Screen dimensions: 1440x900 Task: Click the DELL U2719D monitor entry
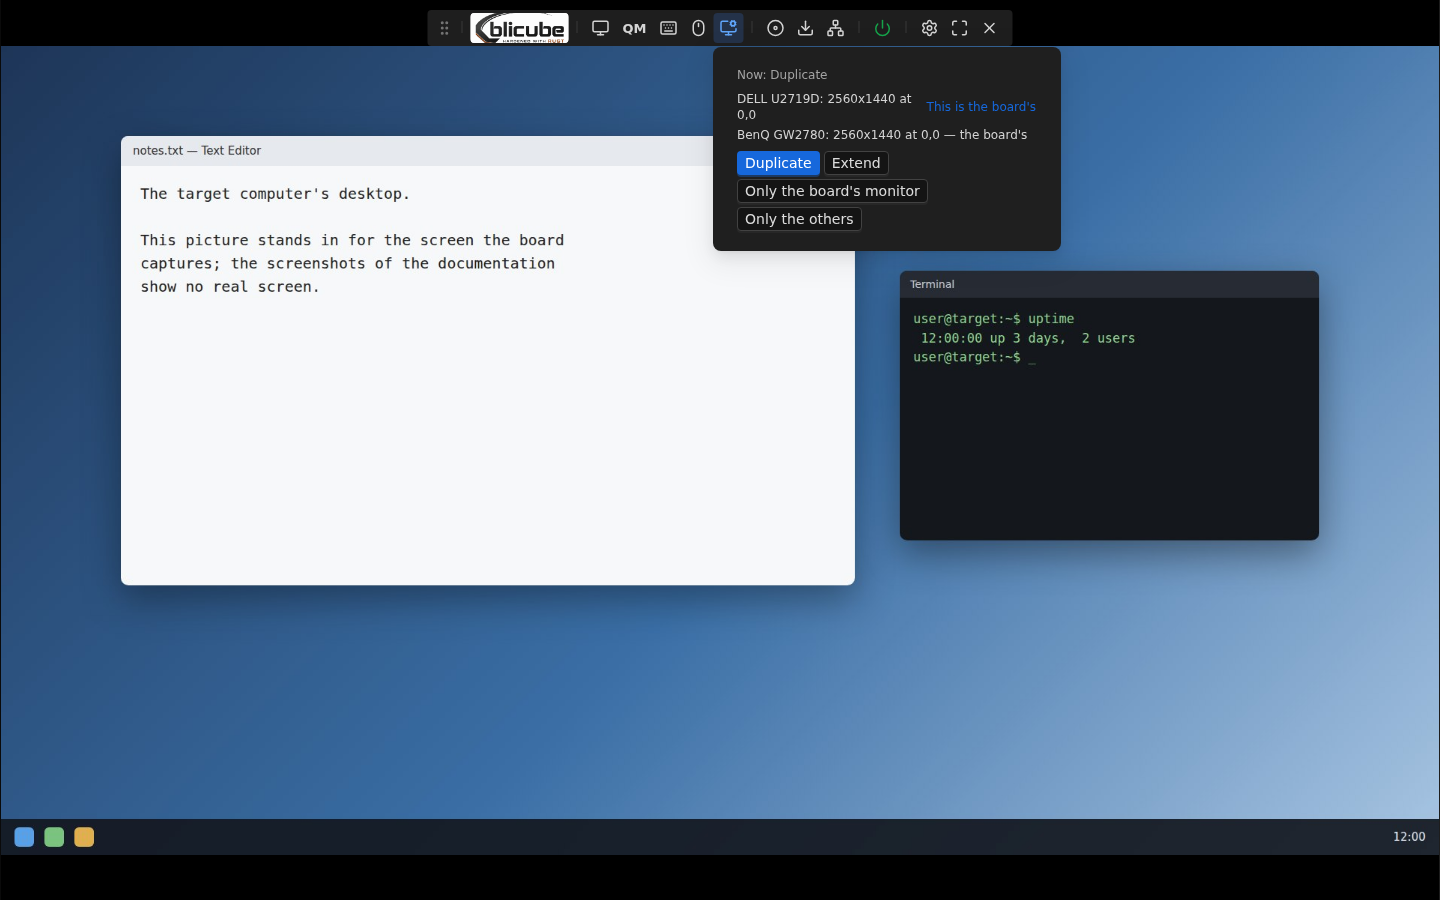click(x=826, y=107)
